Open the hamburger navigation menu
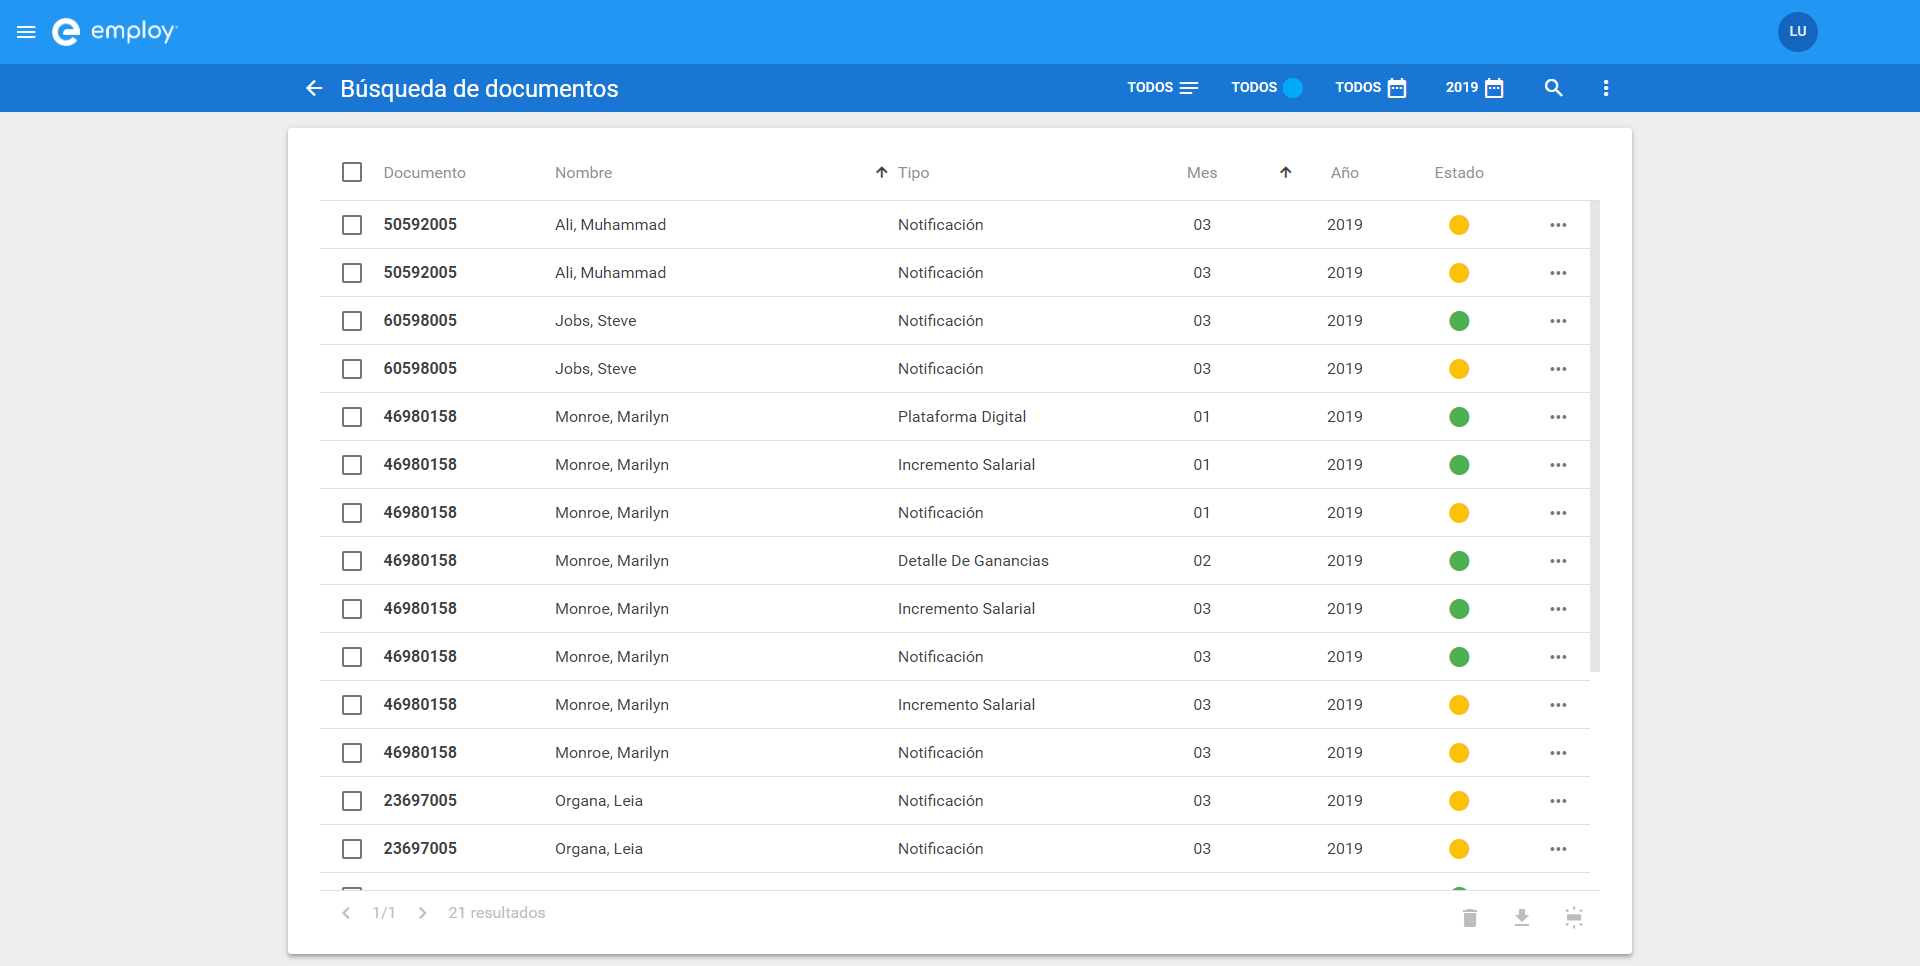The height and width of the screenshot is (966, 1920). click(x=27, y=32)
